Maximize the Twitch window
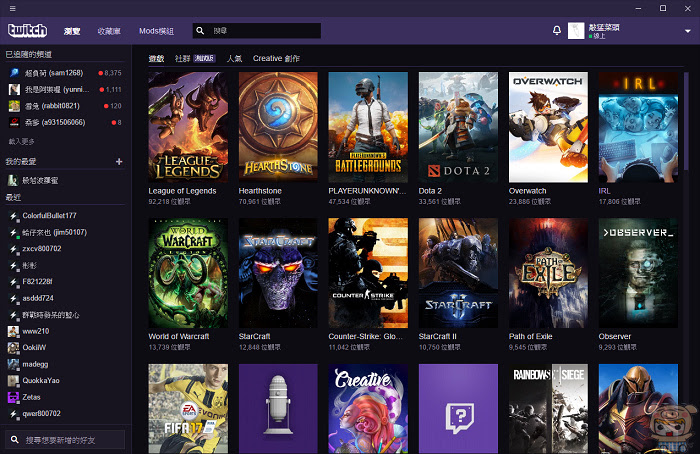The height and width of the screenshot is (454, 700). (663, 8)
